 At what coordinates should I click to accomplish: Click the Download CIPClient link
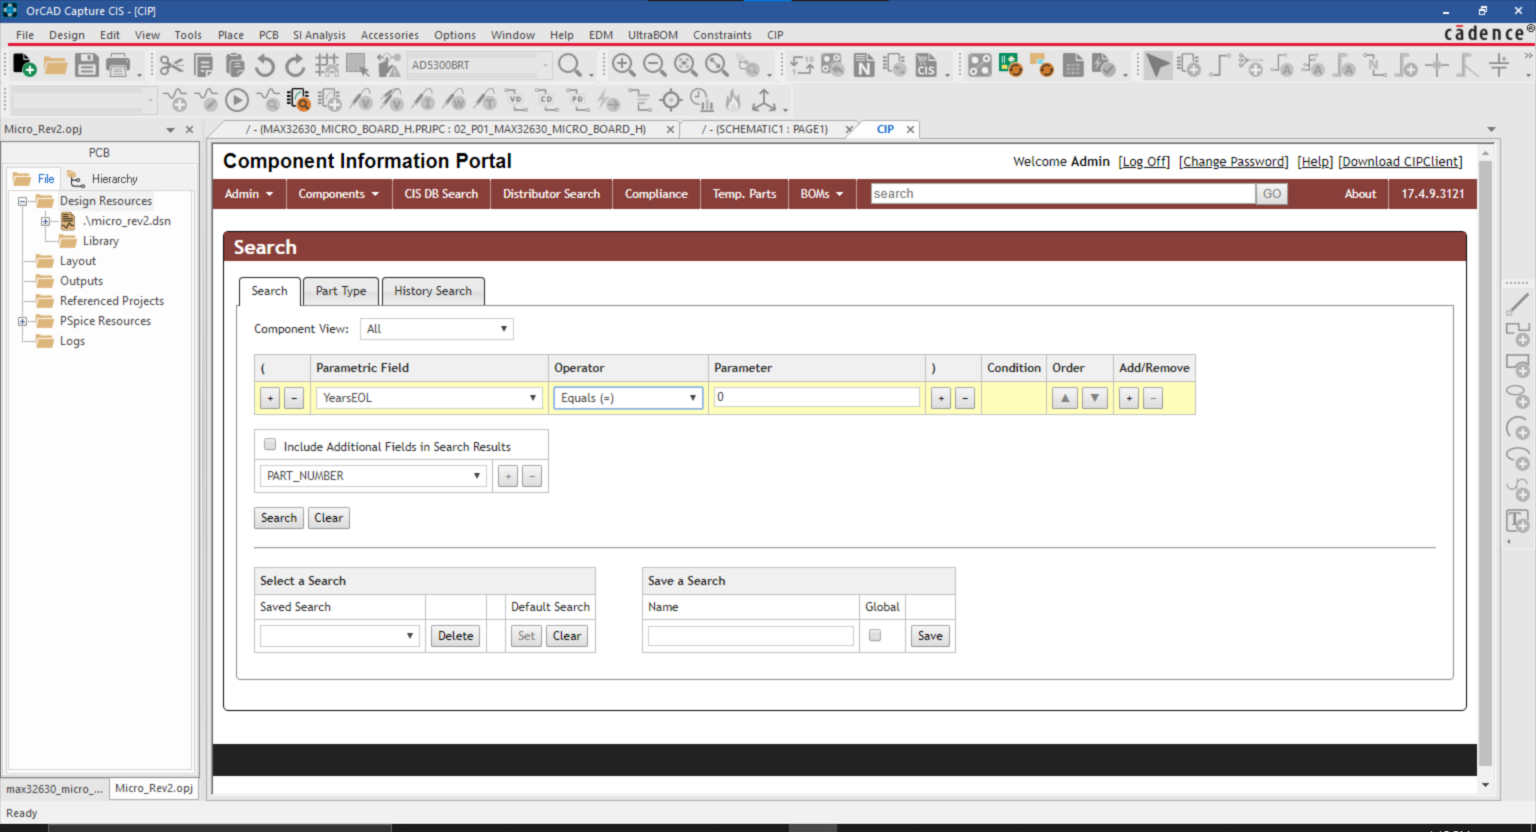pos(1400,162)
